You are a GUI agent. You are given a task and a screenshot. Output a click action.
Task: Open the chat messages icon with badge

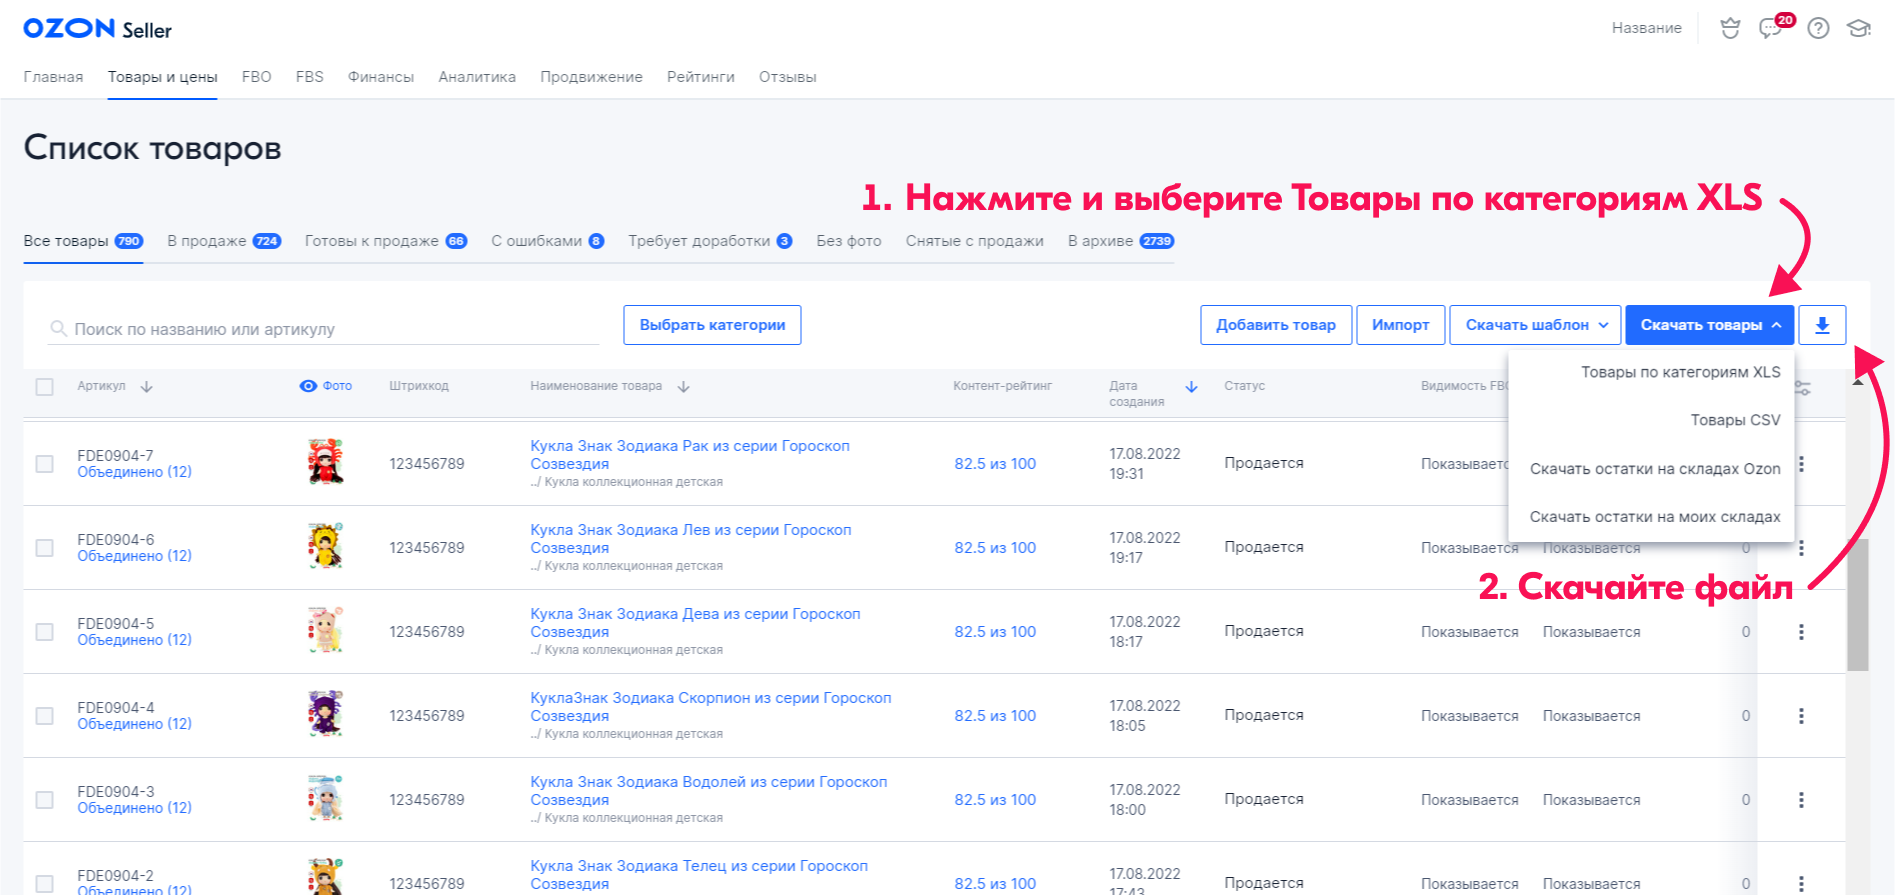point(1772,28)
